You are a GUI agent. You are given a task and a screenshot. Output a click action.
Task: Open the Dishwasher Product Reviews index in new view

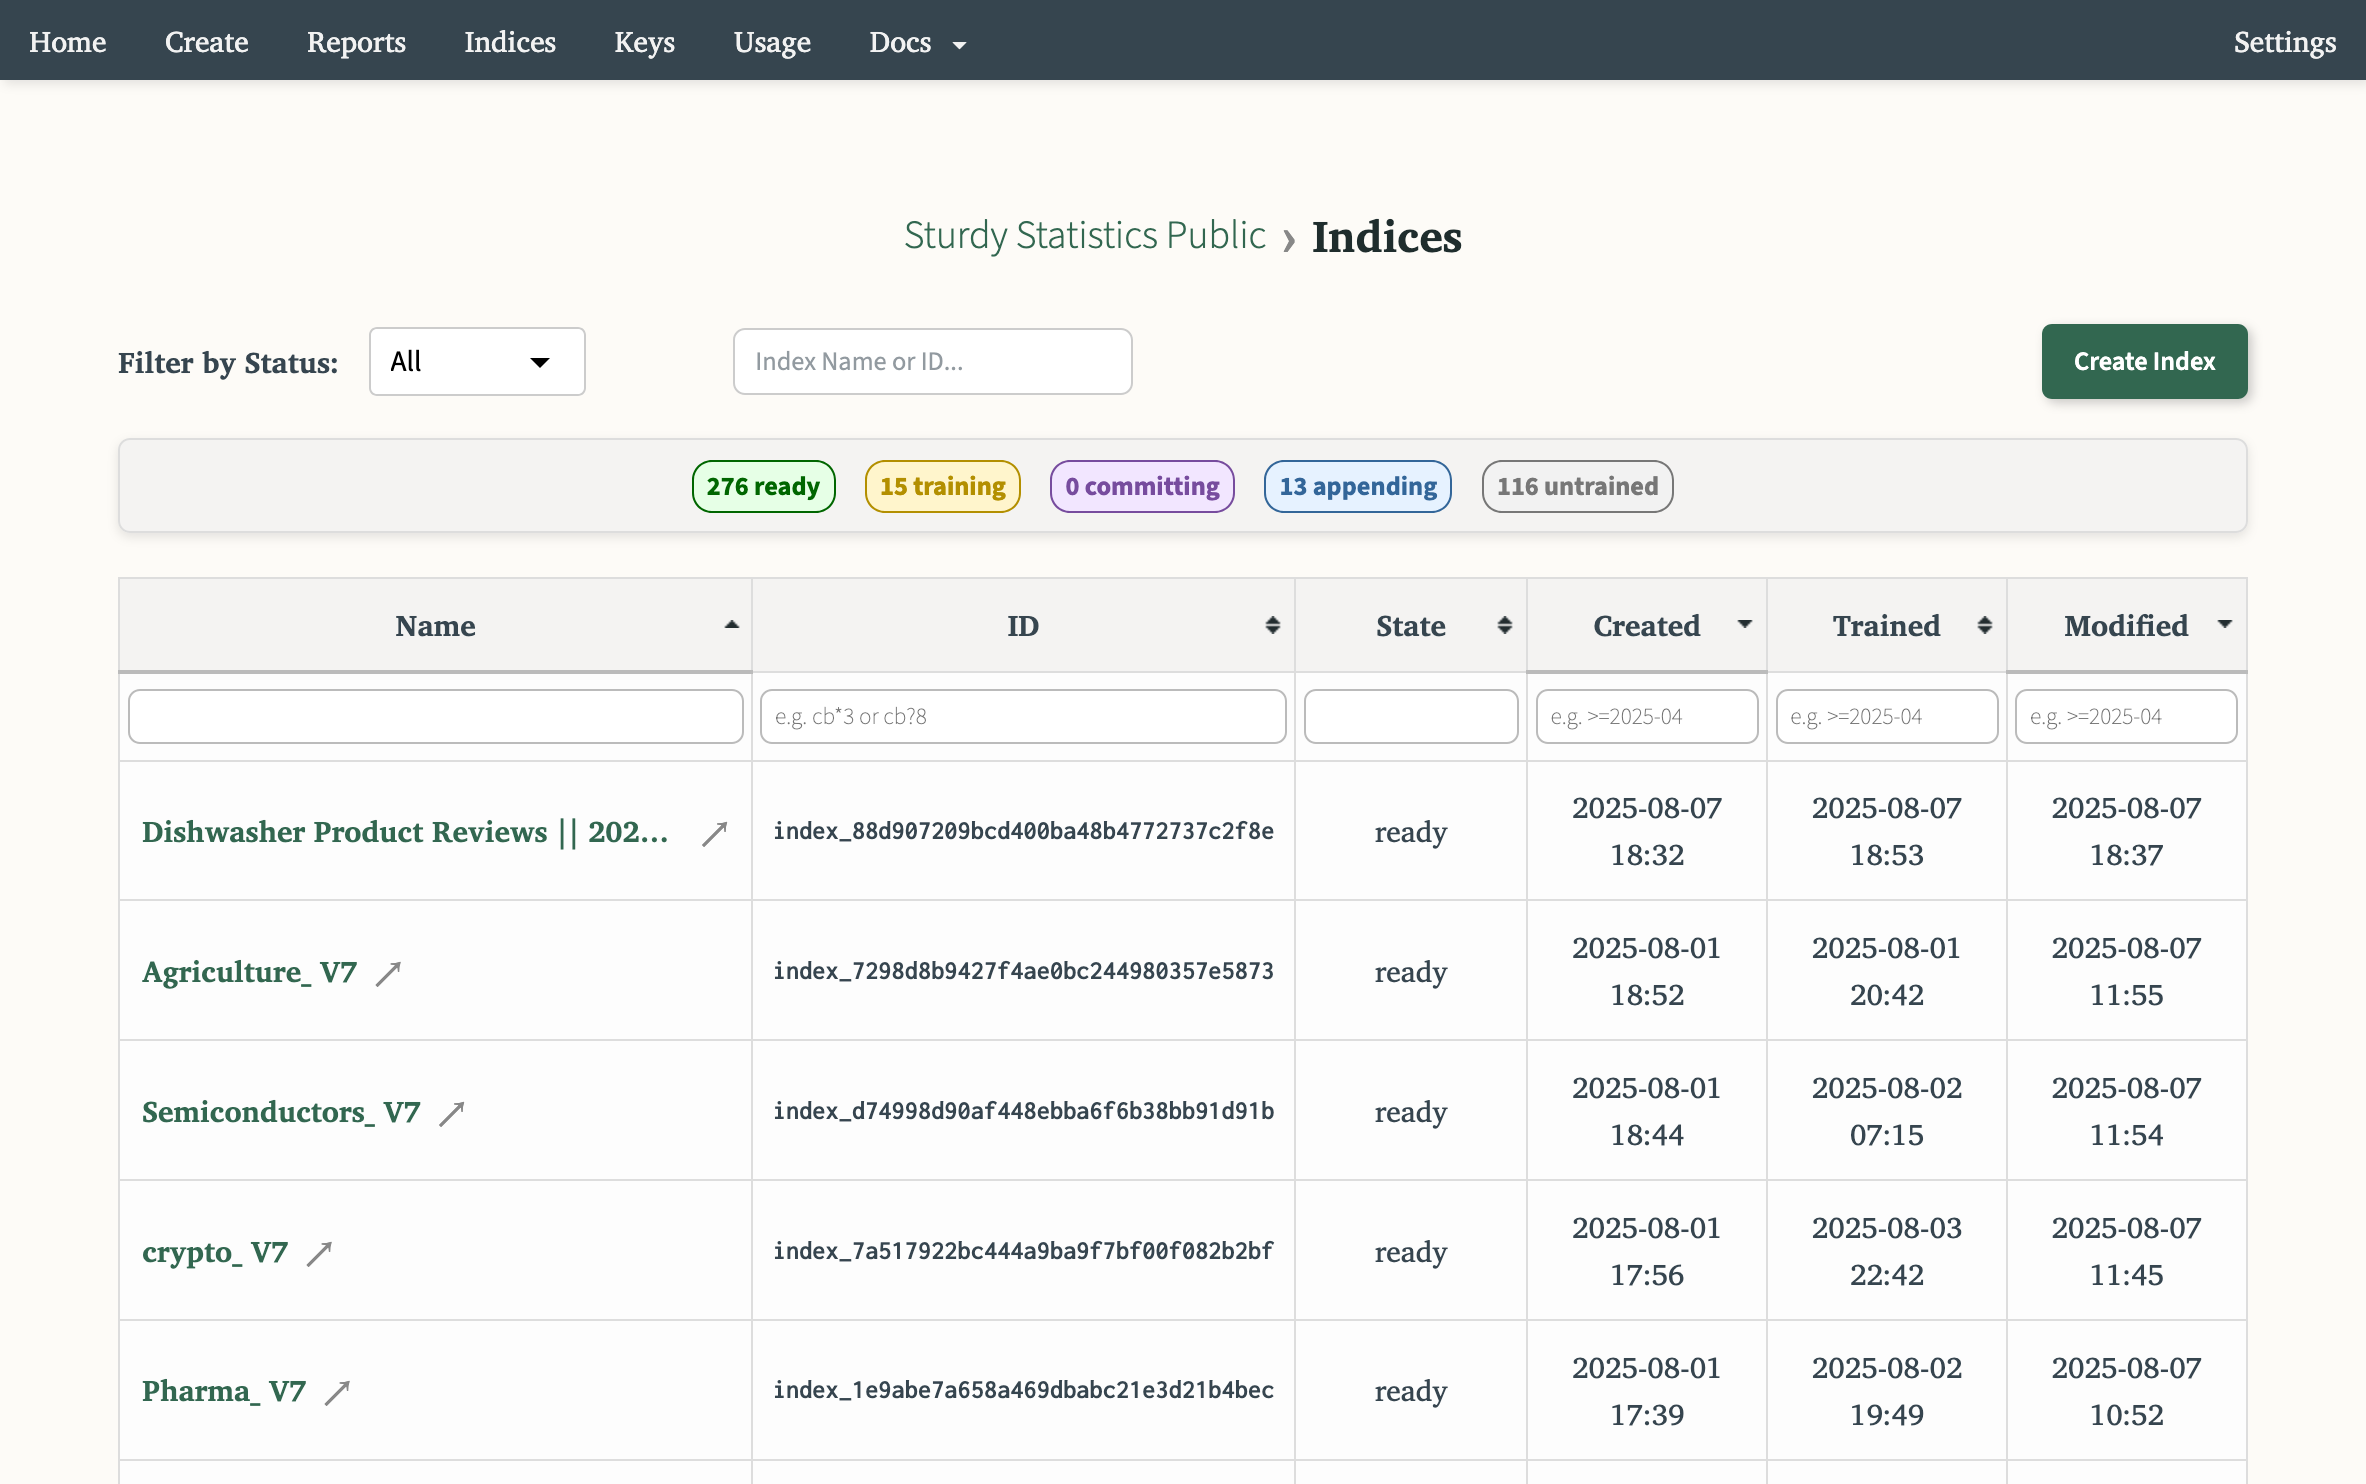(x=713, y=833)
